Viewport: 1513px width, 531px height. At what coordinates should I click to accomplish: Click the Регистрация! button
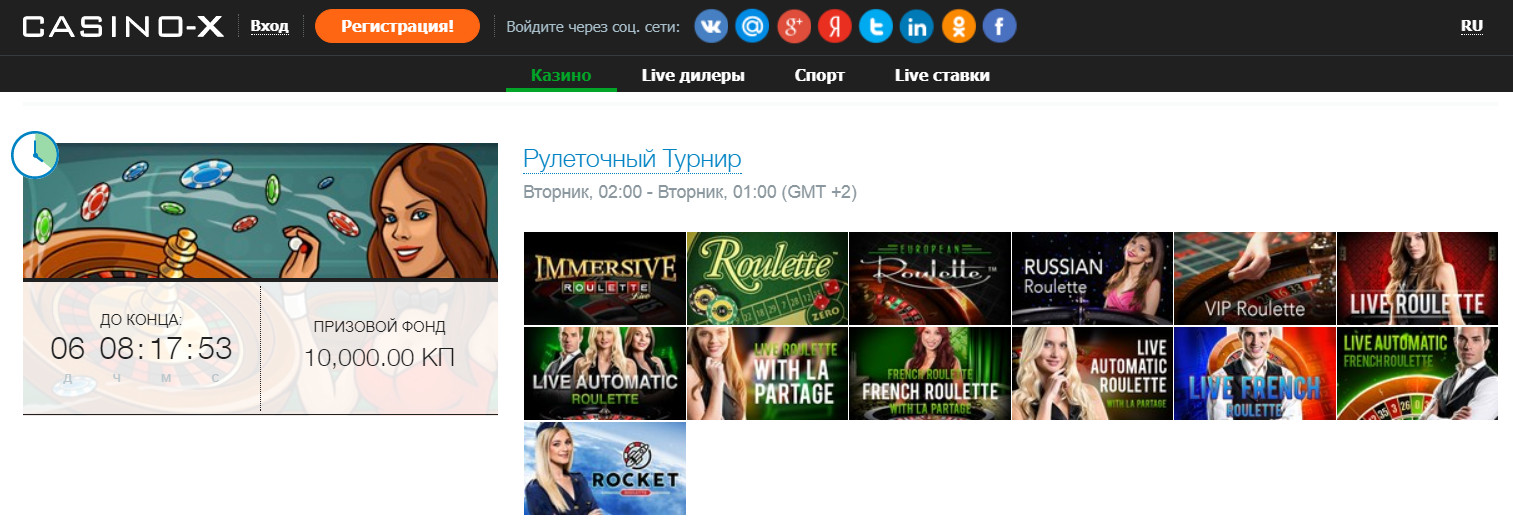[x=397, y=26]
